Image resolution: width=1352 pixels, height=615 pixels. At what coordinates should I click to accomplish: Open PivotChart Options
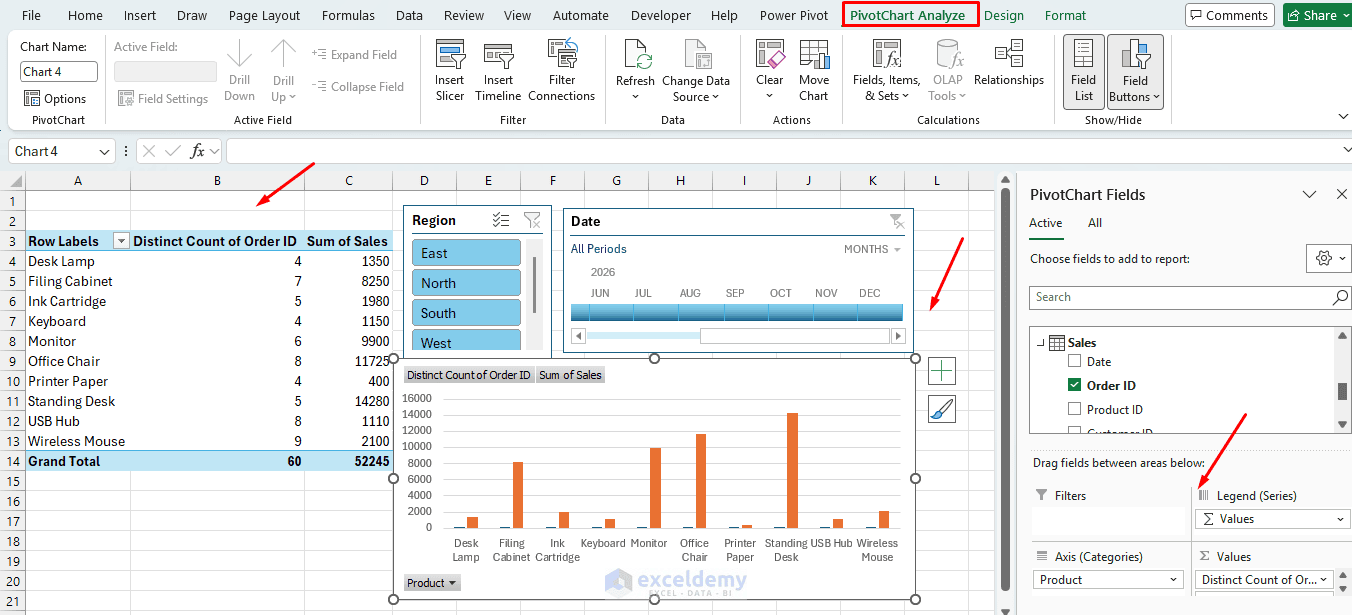55,99
